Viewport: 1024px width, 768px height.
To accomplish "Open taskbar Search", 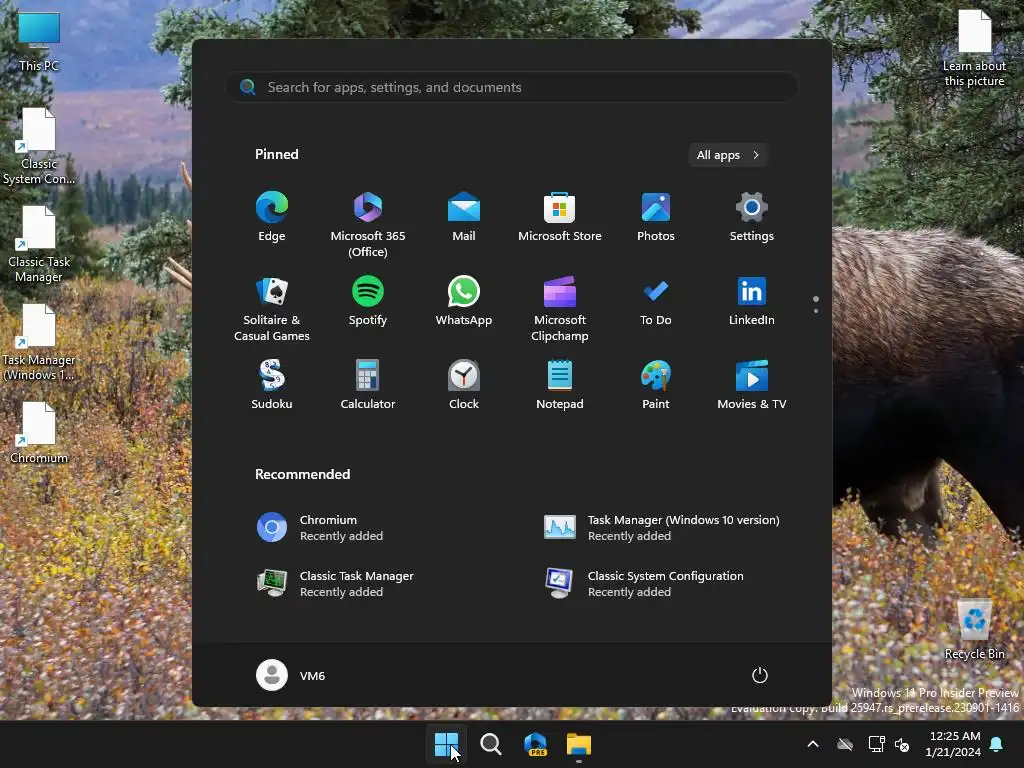I will coord(490,744).
